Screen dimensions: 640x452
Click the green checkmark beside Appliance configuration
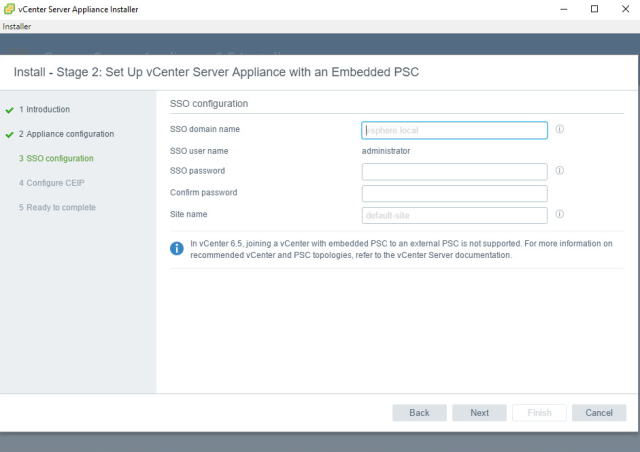pos(9,134)
